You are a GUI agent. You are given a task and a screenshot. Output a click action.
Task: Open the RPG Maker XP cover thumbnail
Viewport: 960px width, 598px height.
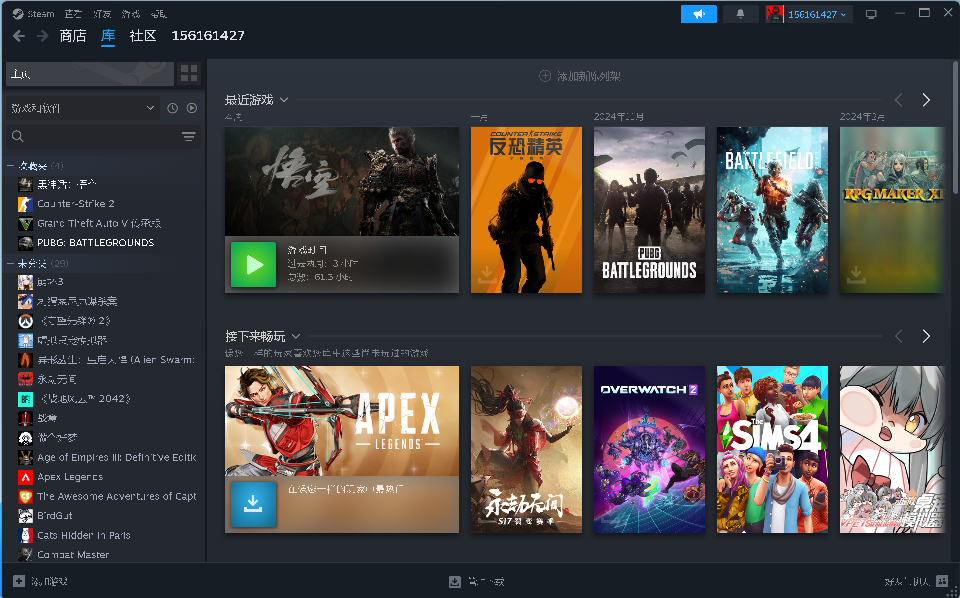coord(892,210)
